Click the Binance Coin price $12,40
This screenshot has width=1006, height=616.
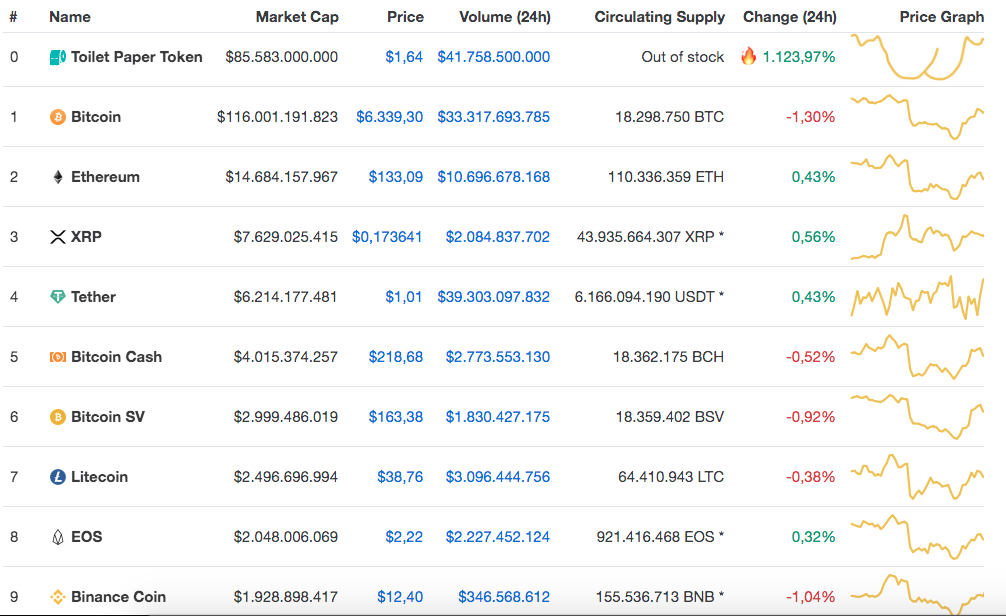point(400,597)
